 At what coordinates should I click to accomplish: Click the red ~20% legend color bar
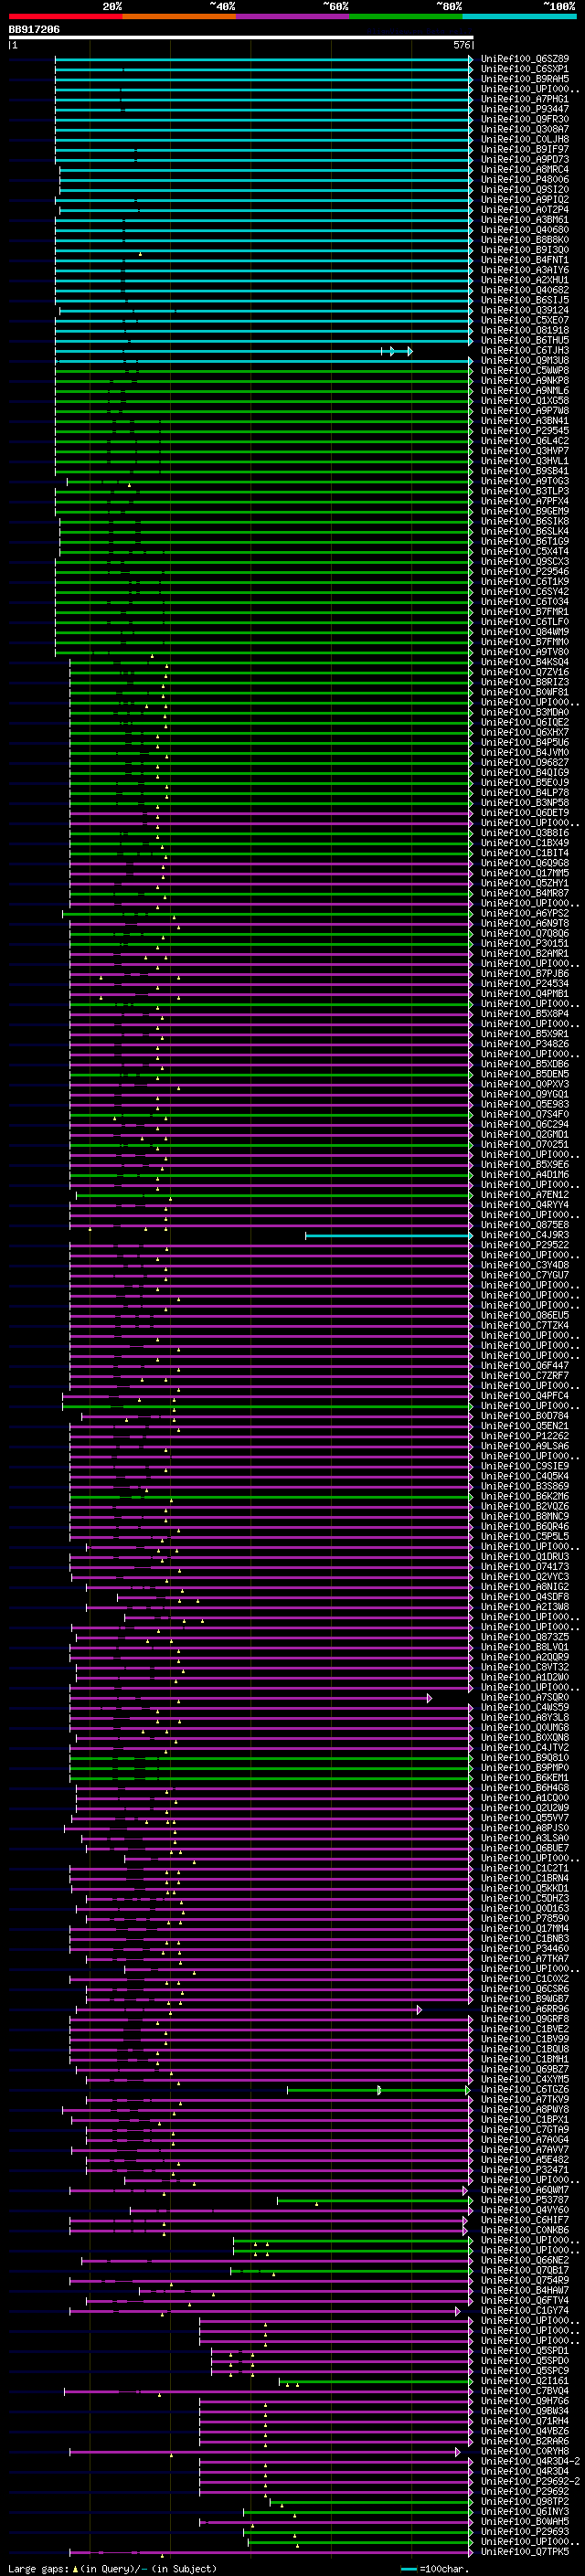(65, 16)
